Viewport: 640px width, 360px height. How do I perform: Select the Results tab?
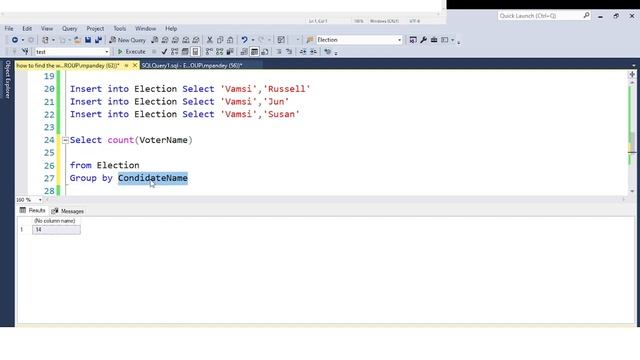(x=32, y=211)
